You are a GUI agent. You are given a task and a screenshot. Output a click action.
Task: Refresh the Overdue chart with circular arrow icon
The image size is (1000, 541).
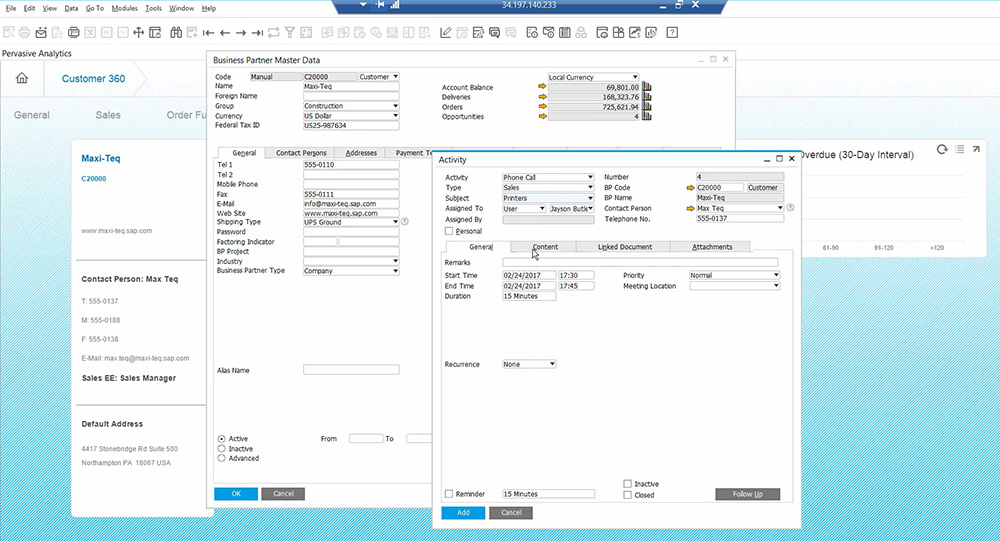click(942, 149)
